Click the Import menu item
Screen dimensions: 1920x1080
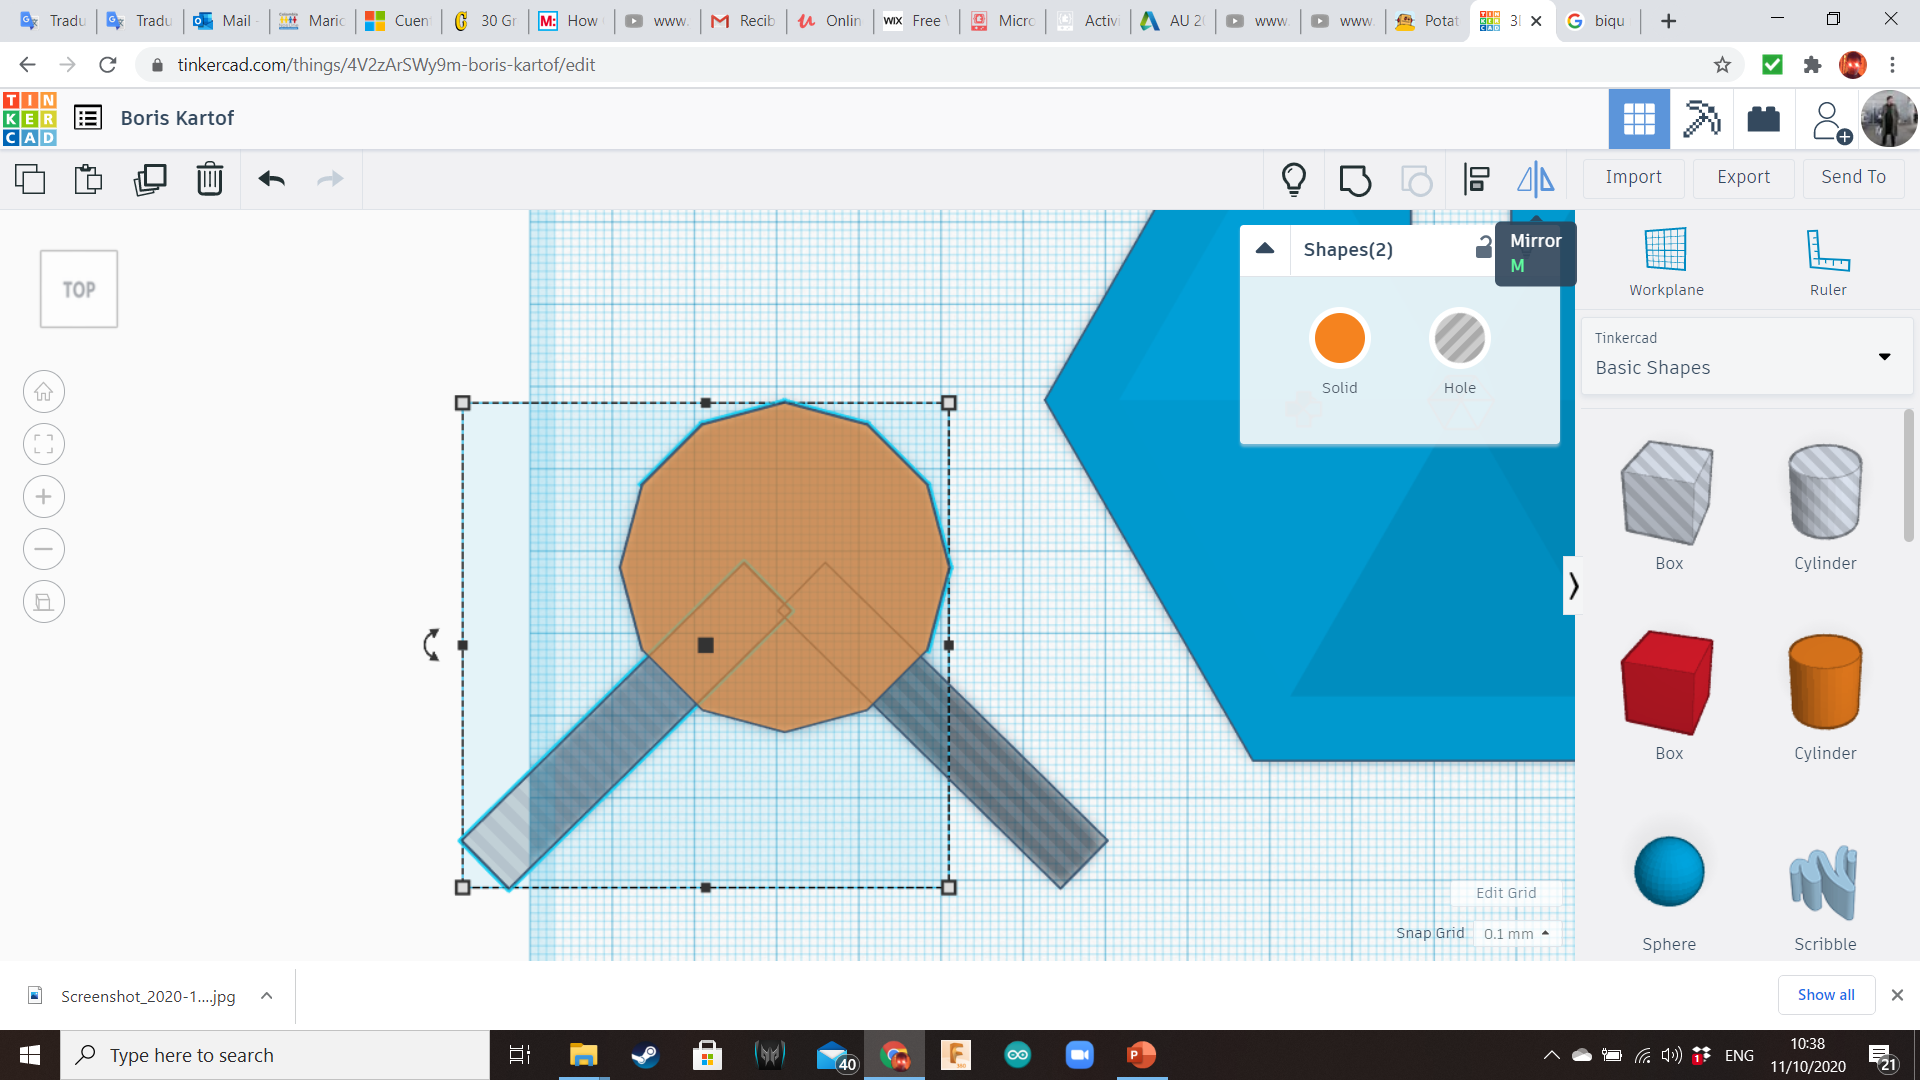[x=1634, y=177]
